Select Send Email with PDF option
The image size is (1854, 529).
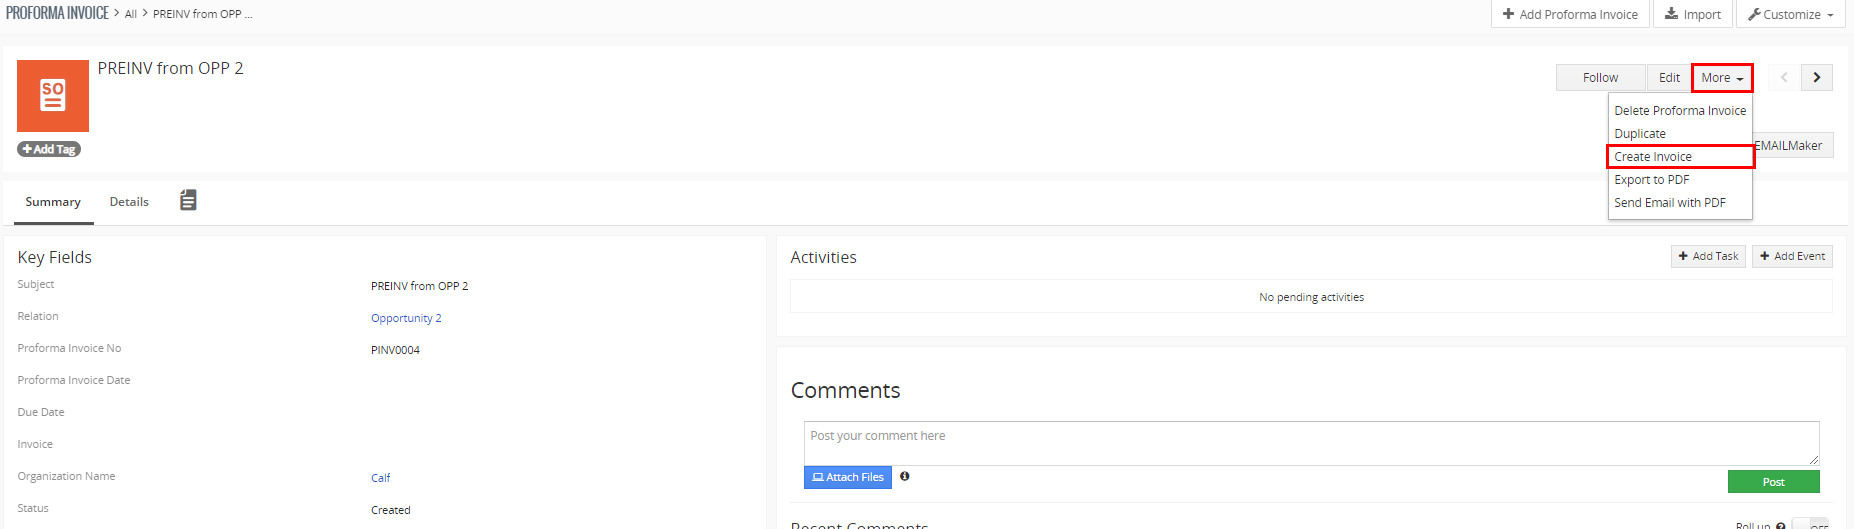[x=1669, y=203]
